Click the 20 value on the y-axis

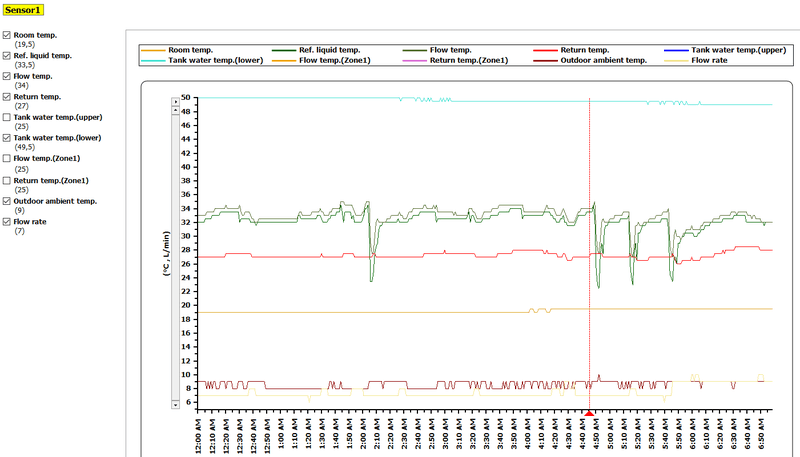click(x=185, y=305)
